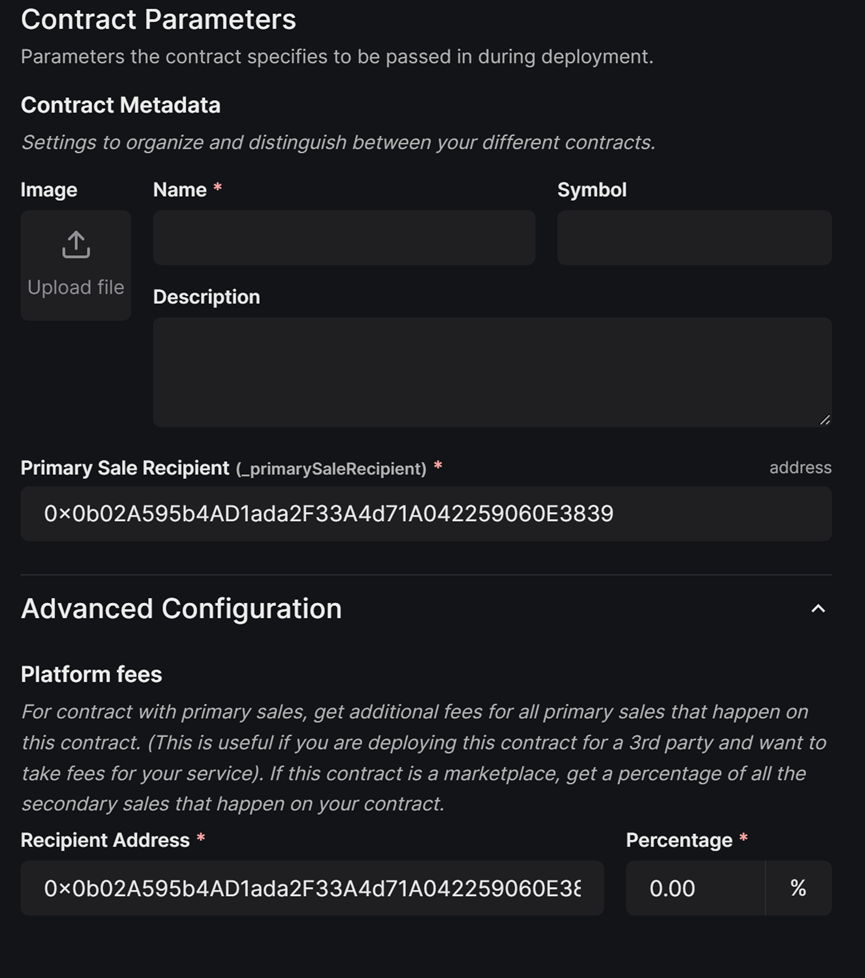This screenshot has height=978, width=865.
Task: Click the "address" type label
Action: coord(800,468)
